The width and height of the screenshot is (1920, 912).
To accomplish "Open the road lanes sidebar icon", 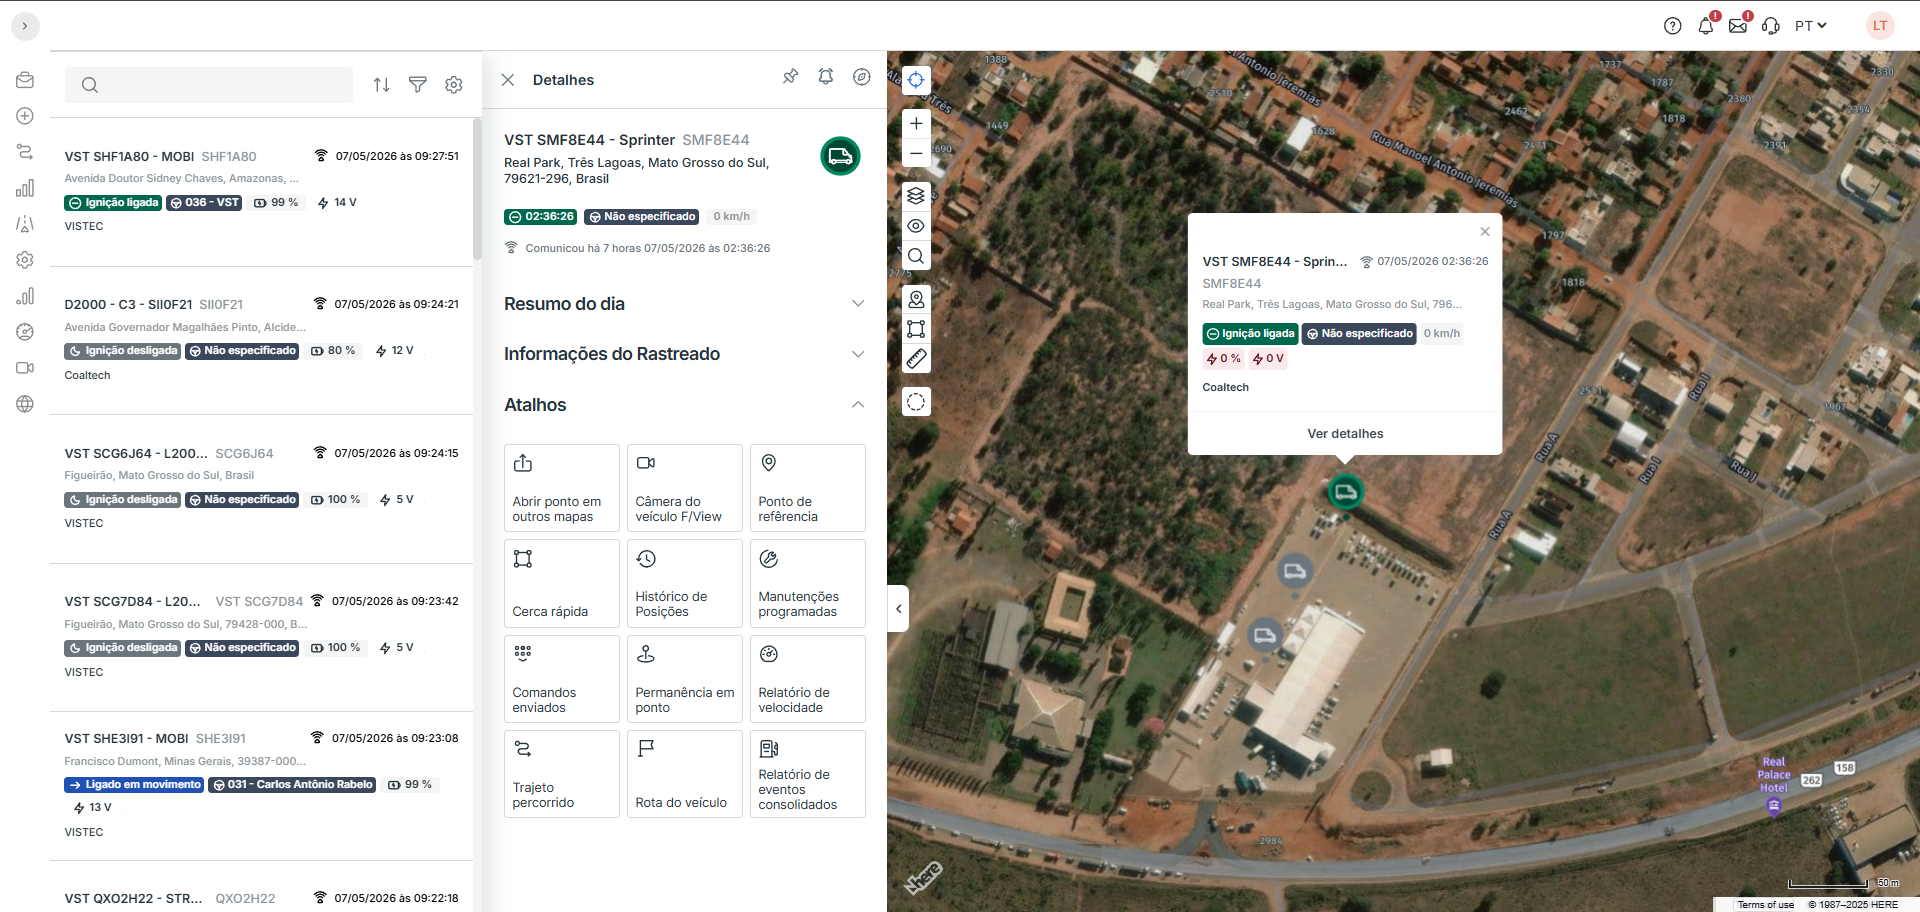I will (x=25, y=224).
